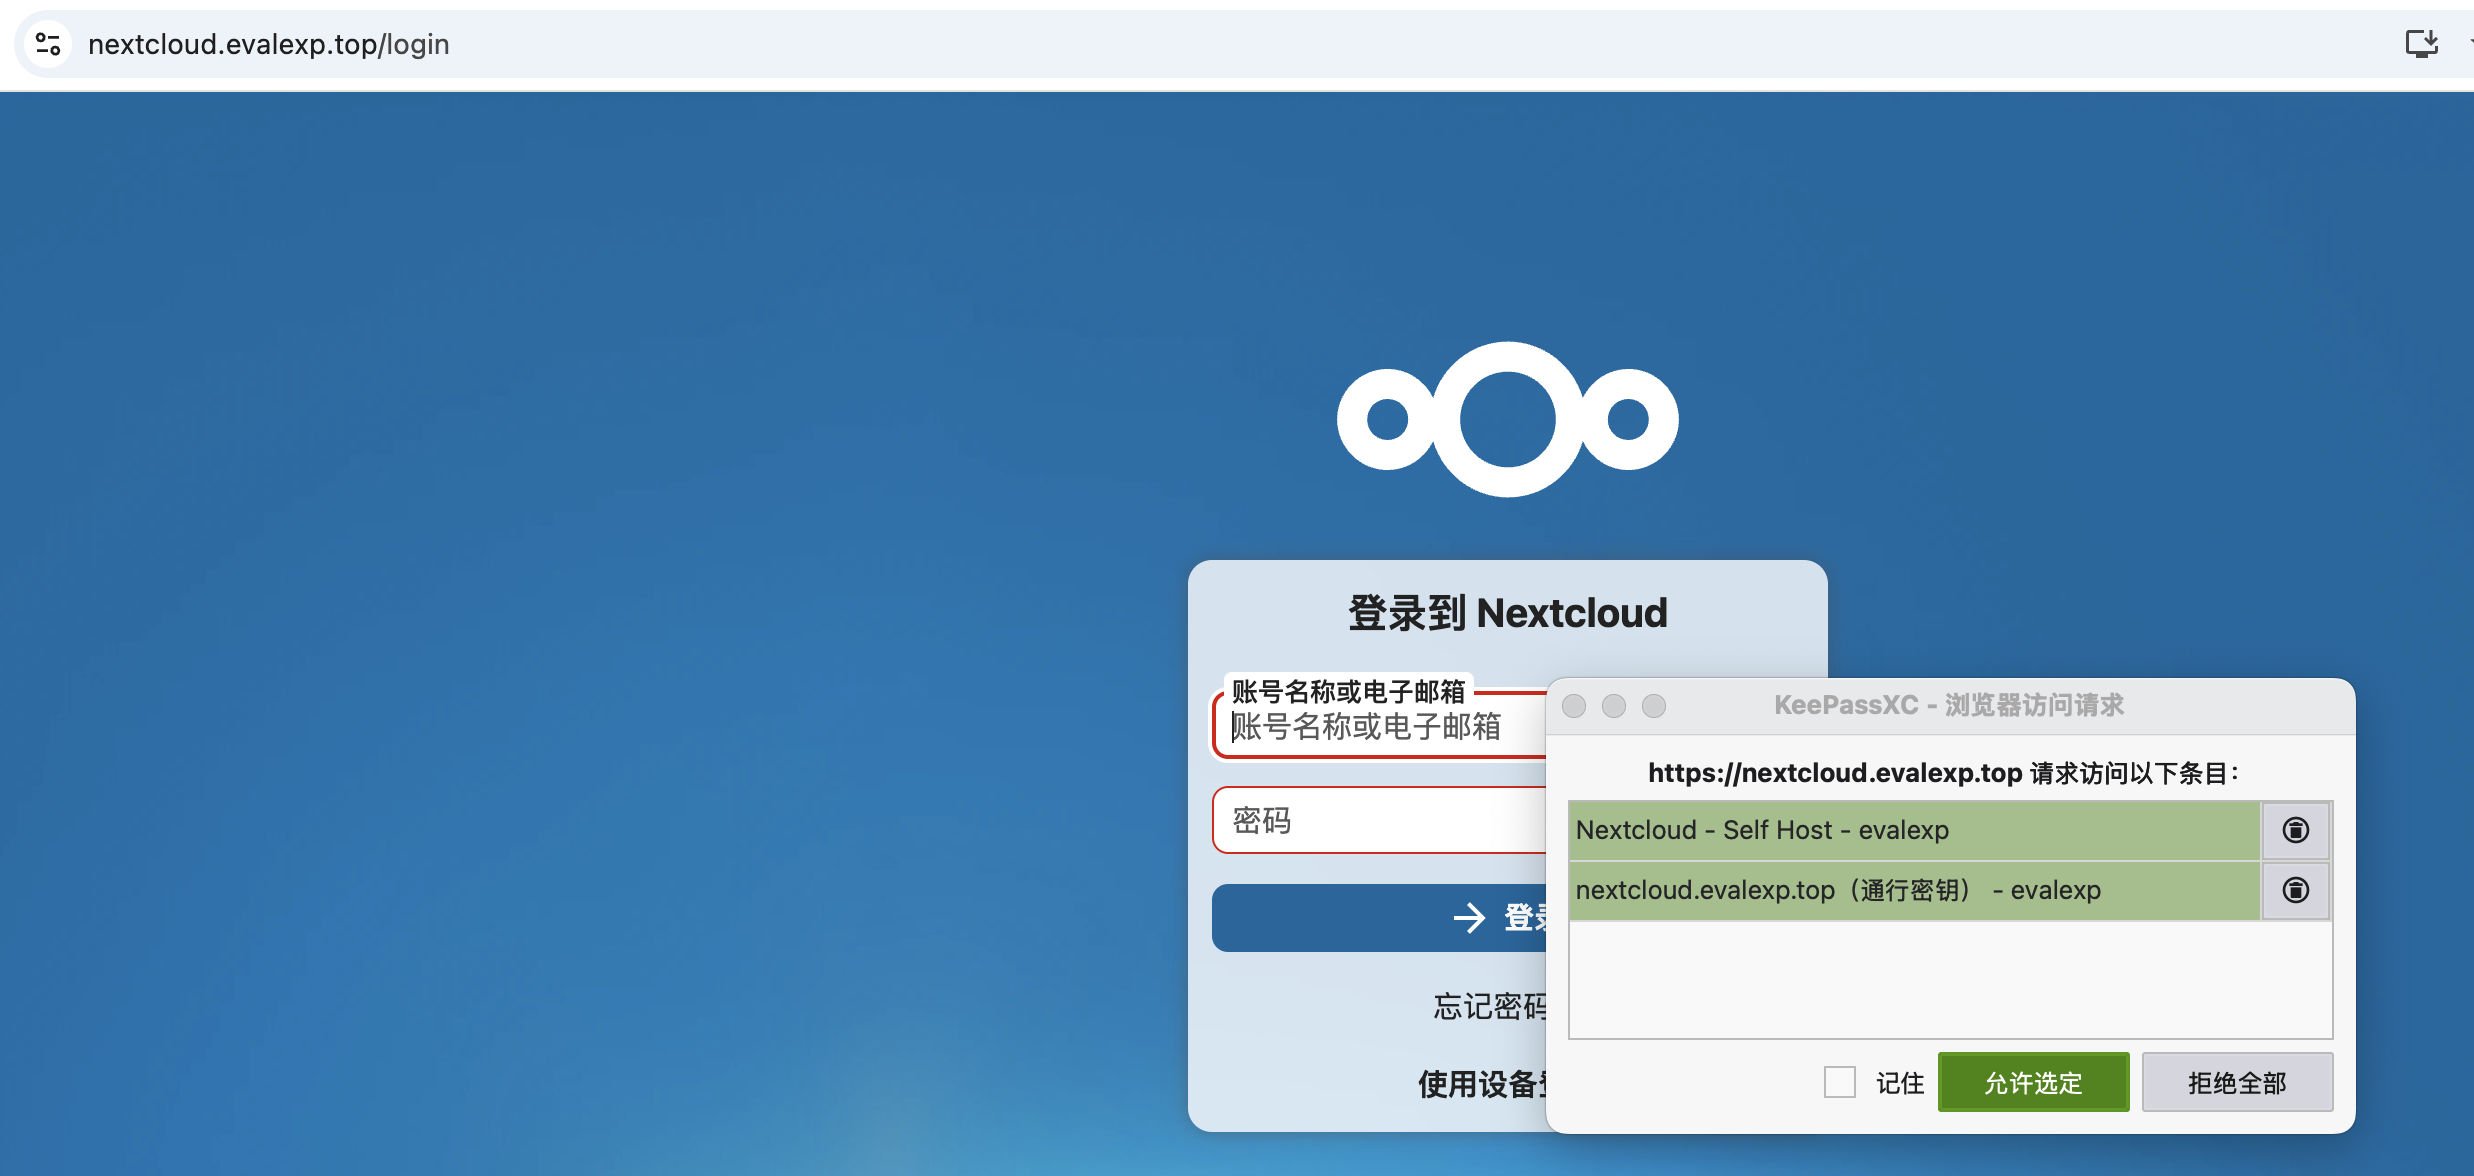The width and height of the screenshot is (2474, 1176).
Task: Click the white Nextcloud logo
Action: tap(1507, 419)
